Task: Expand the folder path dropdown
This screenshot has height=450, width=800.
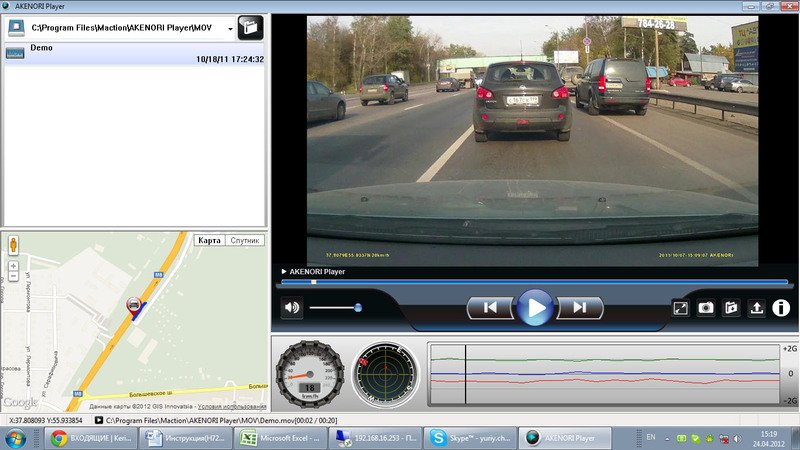Action: 230,29
